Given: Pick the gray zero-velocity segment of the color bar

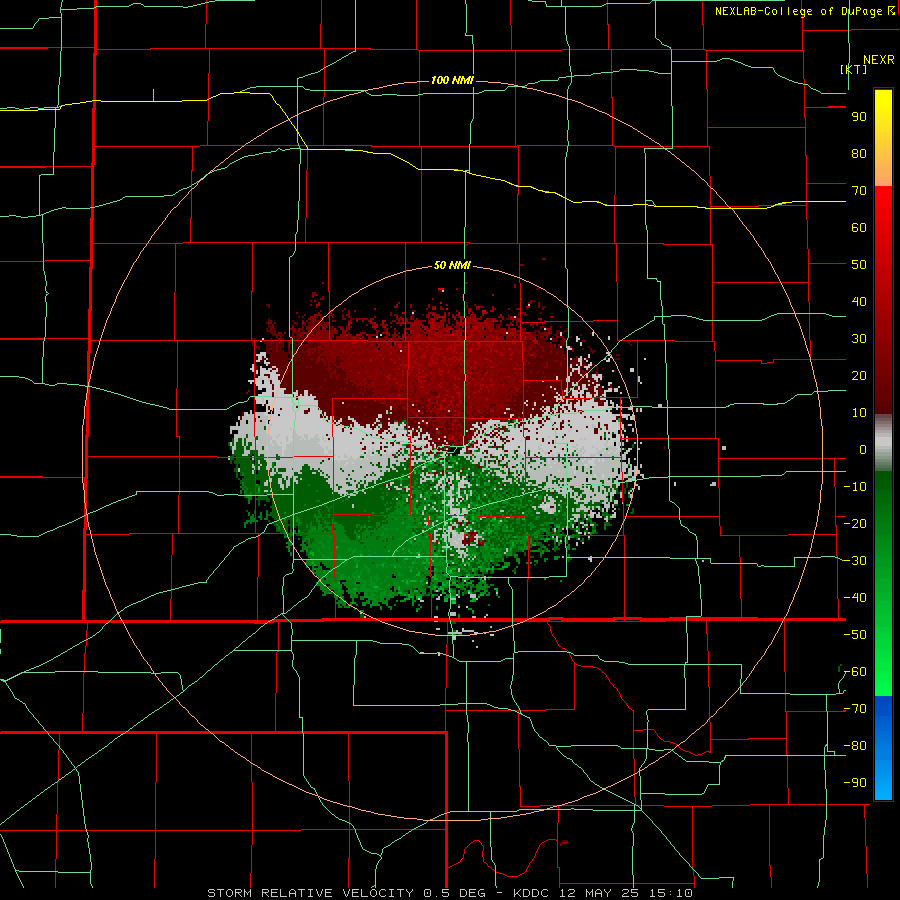Looking at the screenshot, I should click(x=883, y=445).
